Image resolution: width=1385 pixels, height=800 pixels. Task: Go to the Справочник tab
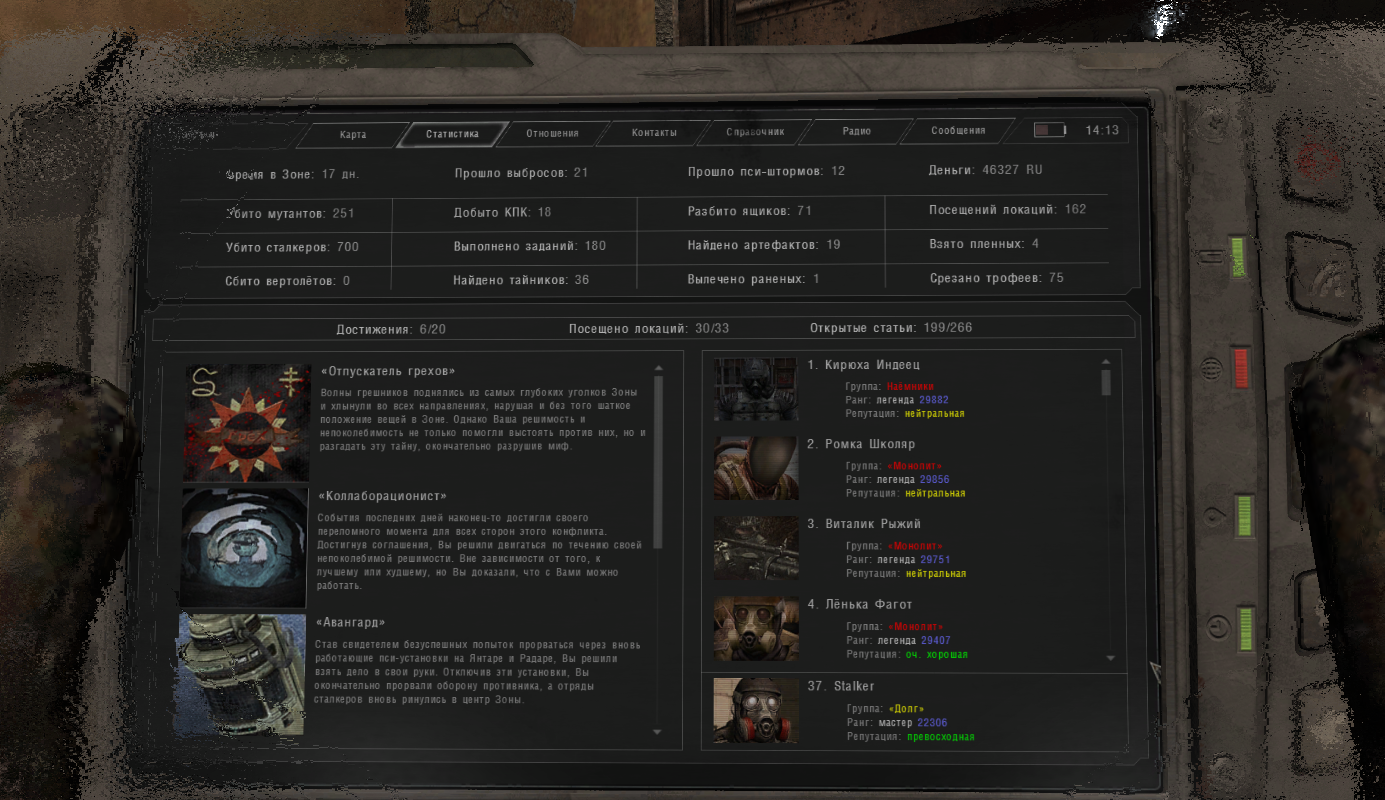755,132
